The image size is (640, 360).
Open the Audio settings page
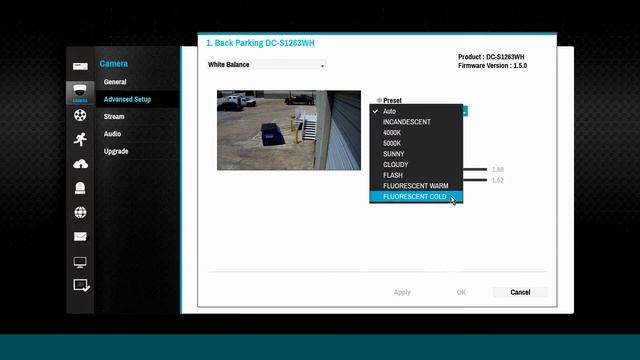point(112,134)
